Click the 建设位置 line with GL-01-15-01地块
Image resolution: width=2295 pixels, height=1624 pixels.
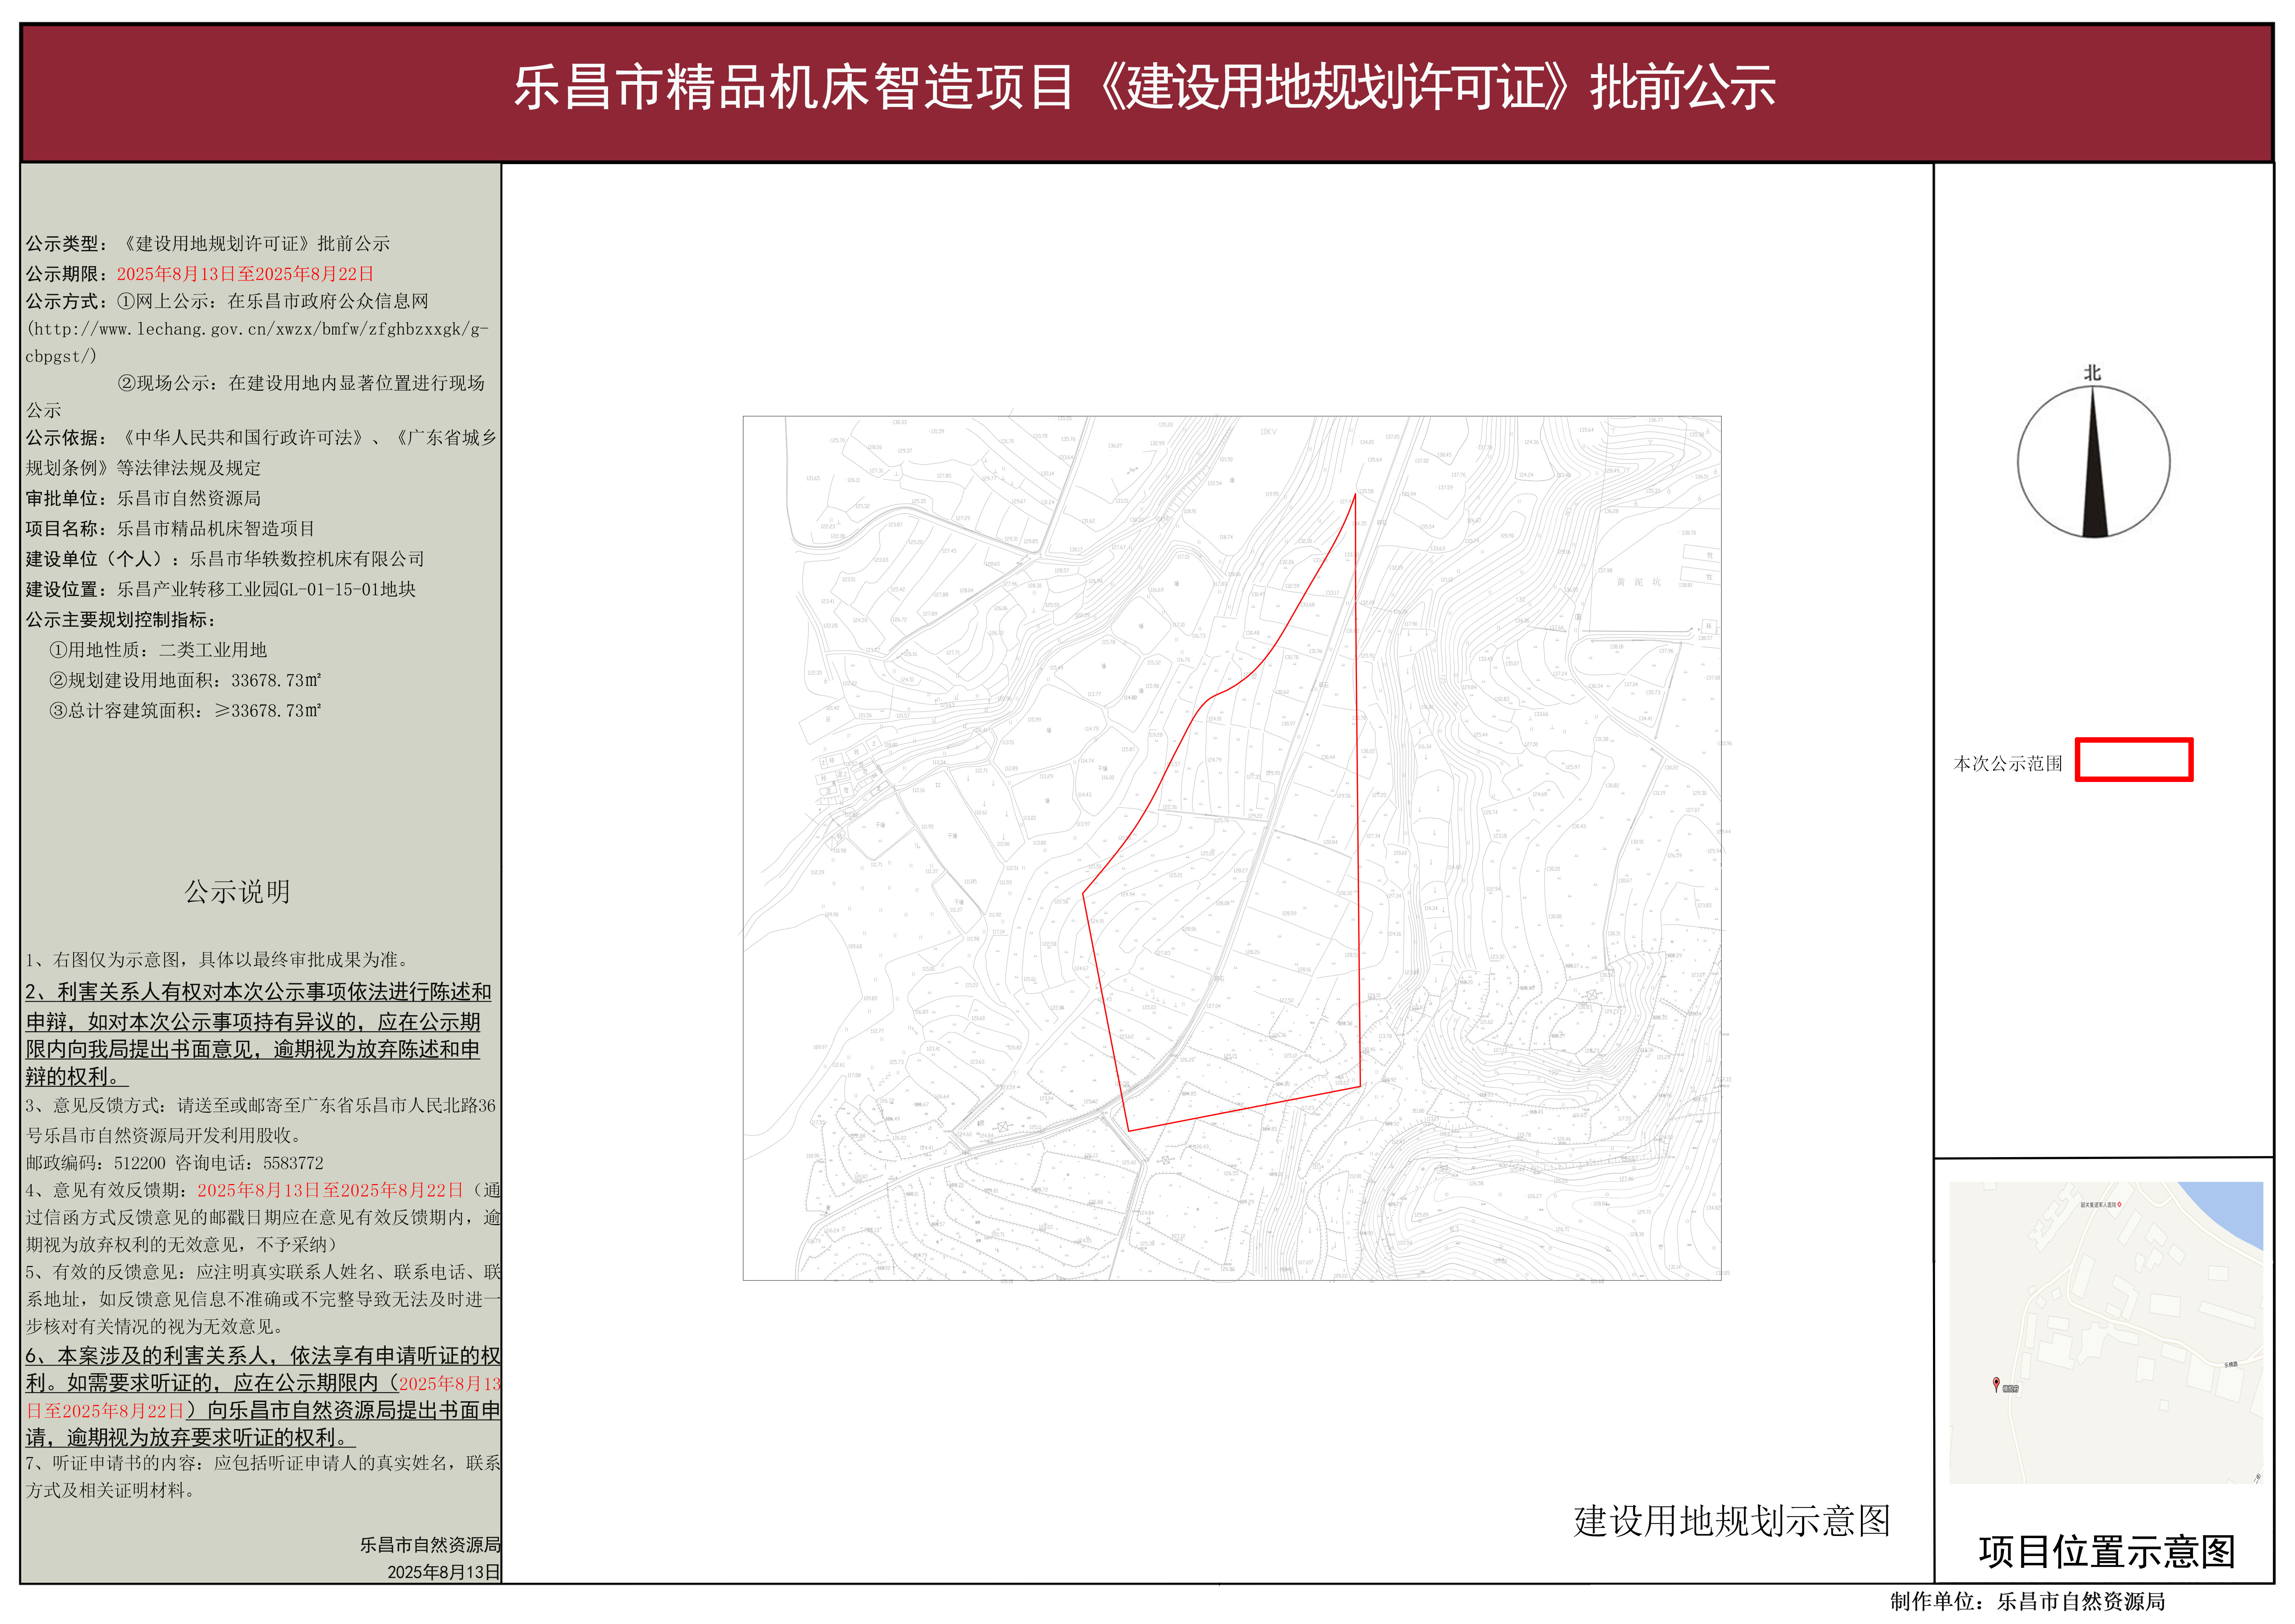click(221, 589)
